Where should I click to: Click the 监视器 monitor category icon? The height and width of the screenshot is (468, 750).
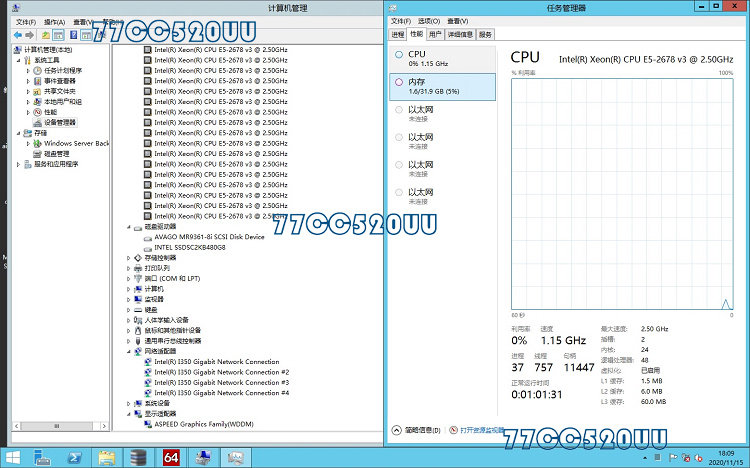(138, 299)
